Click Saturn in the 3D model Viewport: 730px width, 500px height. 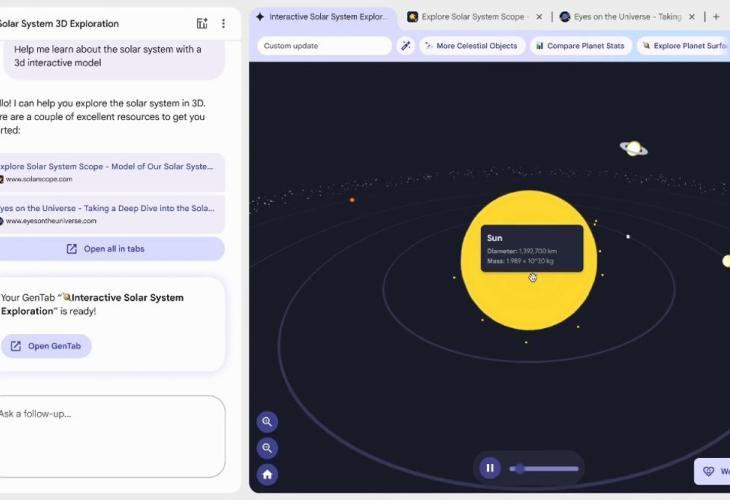[633, 148]
